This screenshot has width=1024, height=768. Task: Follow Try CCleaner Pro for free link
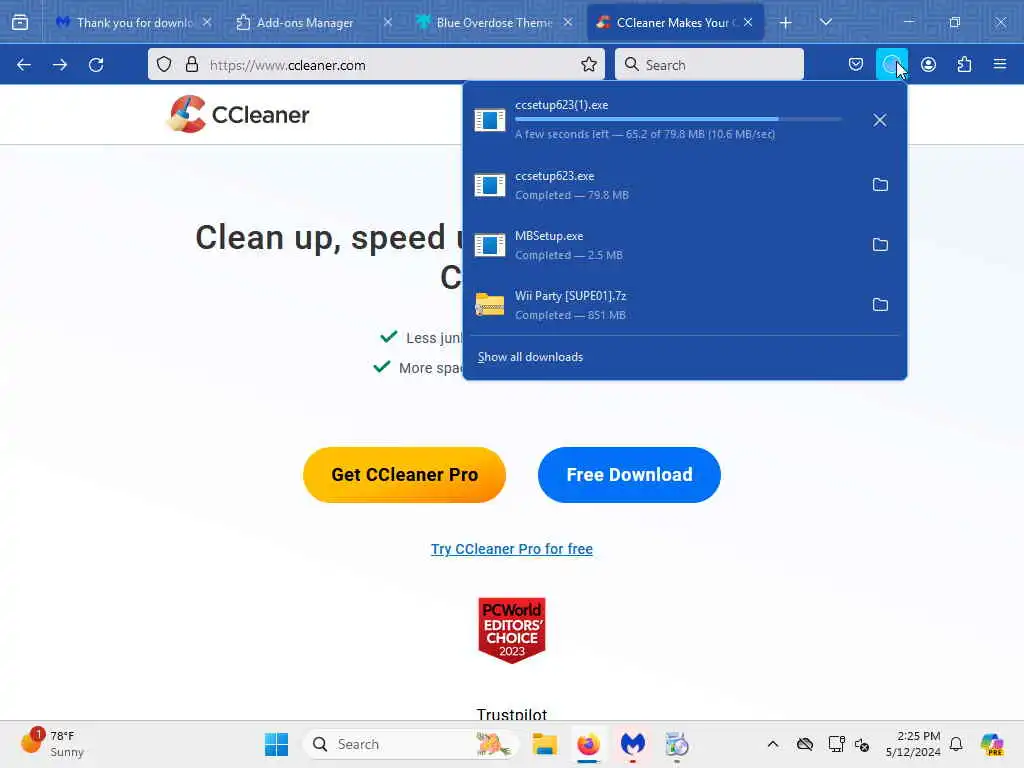pyautogui.click(x=511, y=549)
